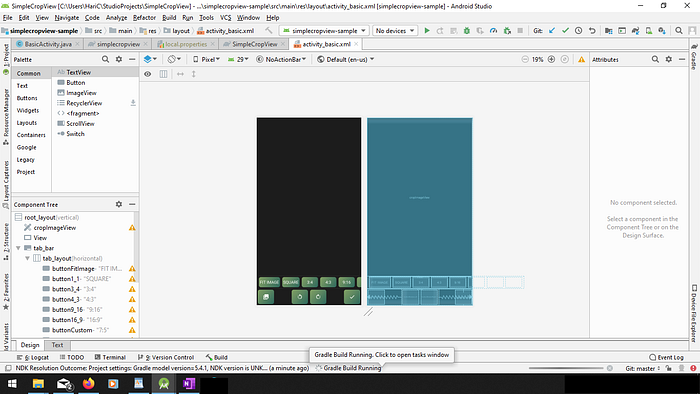
Task: Open the Terminal tool window
Action: click(x=110, y=357)
